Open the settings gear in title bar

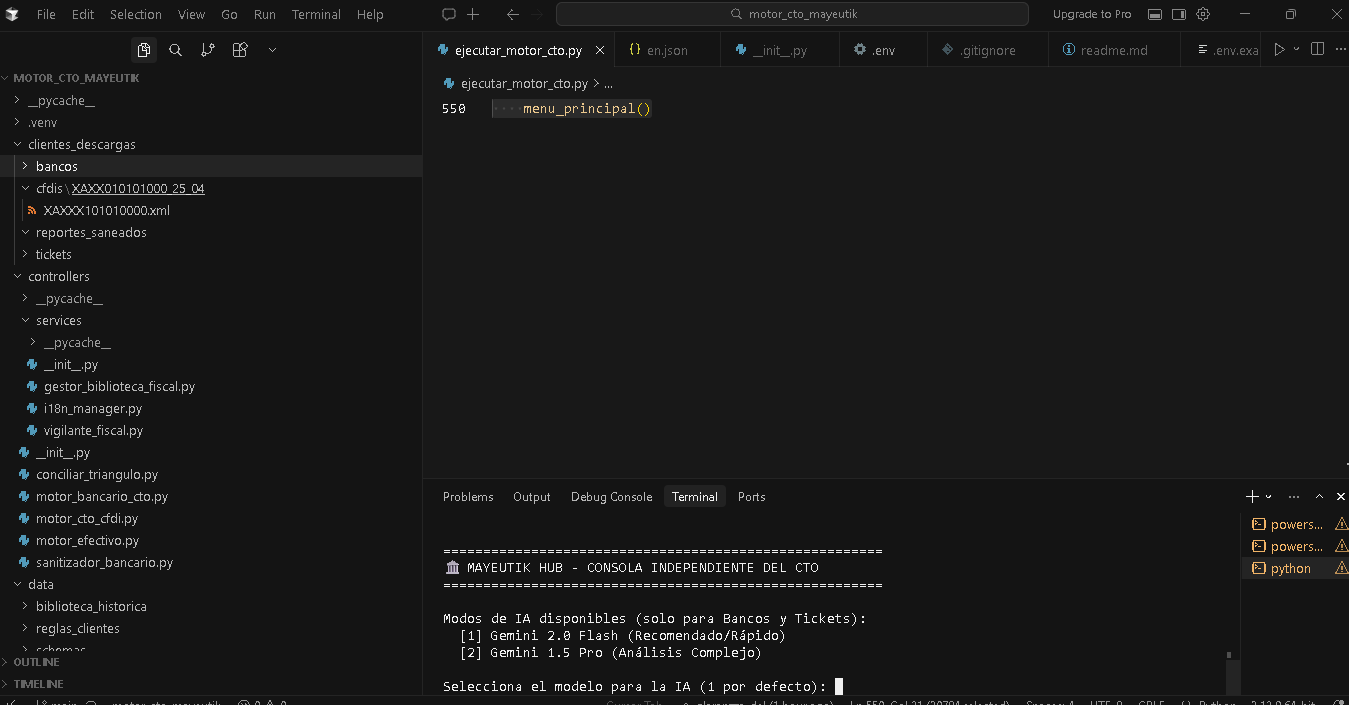[1203, 14]
